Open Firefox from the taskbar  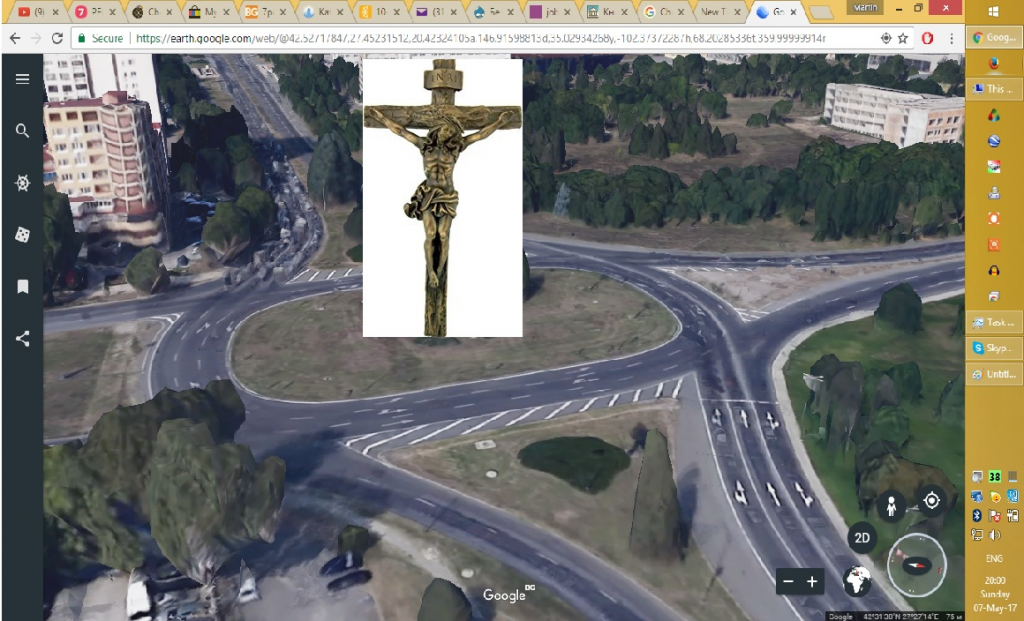pos(994,63)
